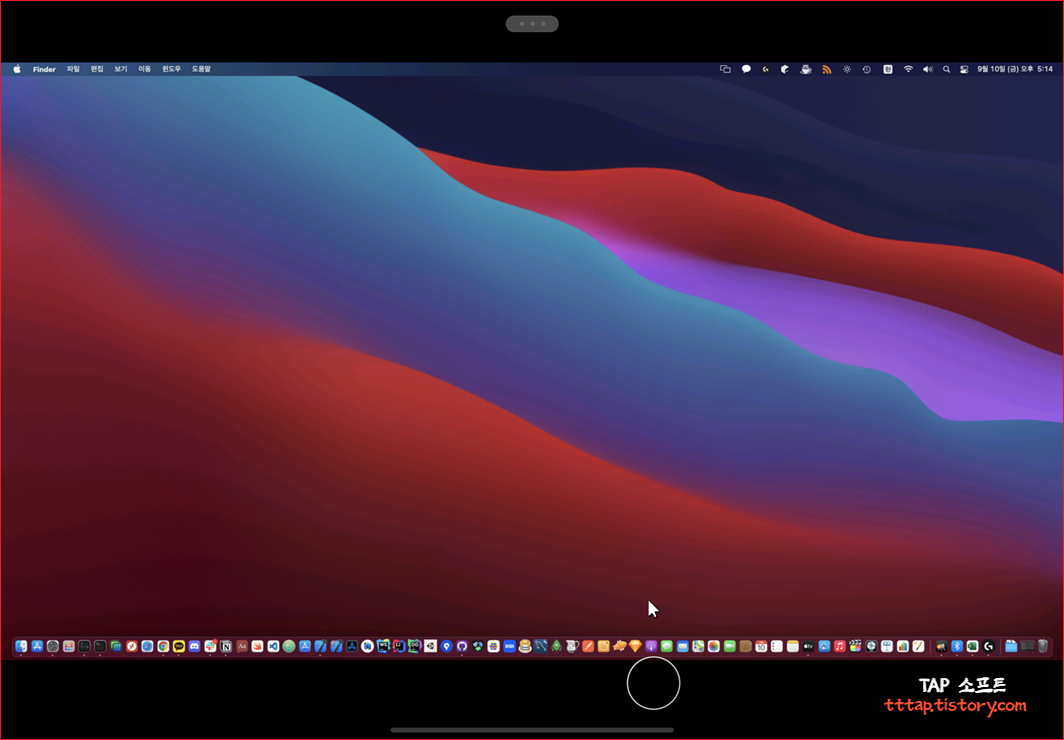Screen dimensions: 1064x740
Task: Open DataGrip from the Dock
Action: (415, 646)
